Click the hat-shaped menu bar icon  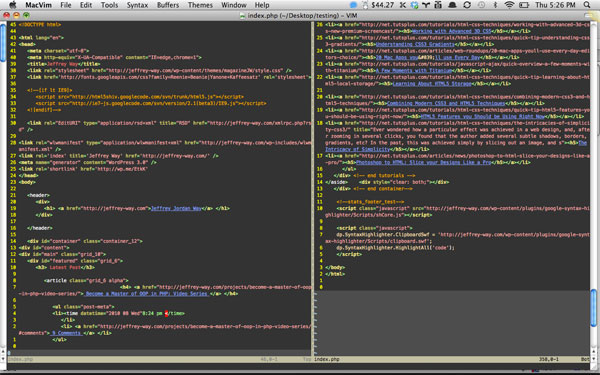click(453, 5)
